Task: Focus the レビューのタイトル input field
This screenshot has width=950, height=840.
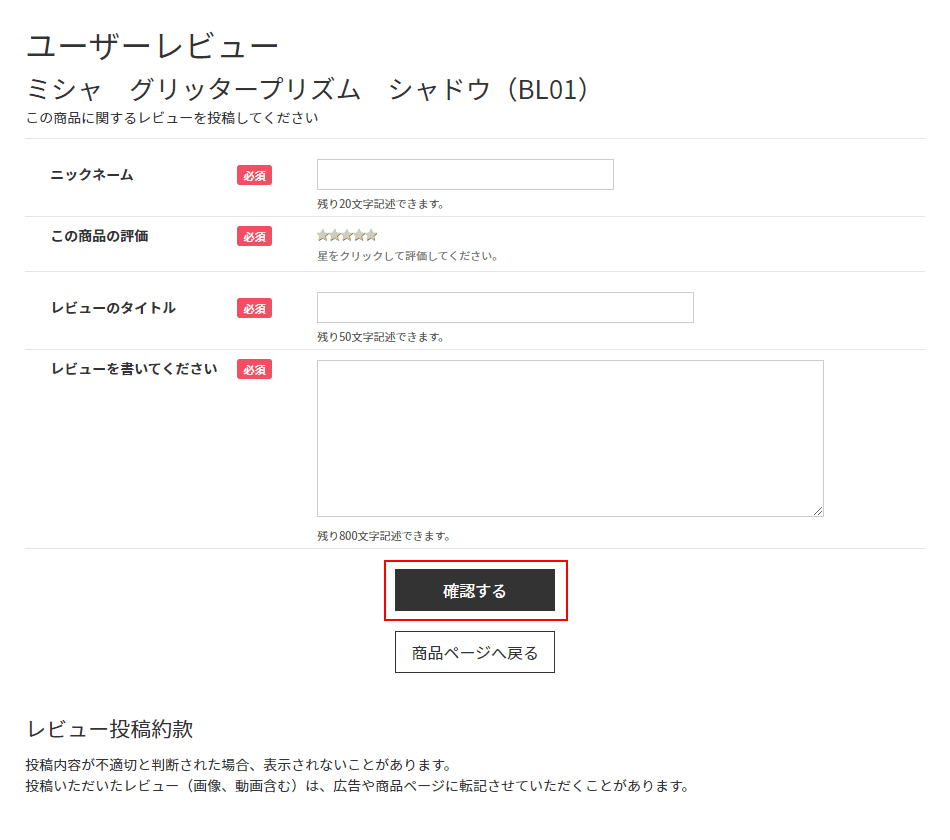Action: tap(505, 307)
